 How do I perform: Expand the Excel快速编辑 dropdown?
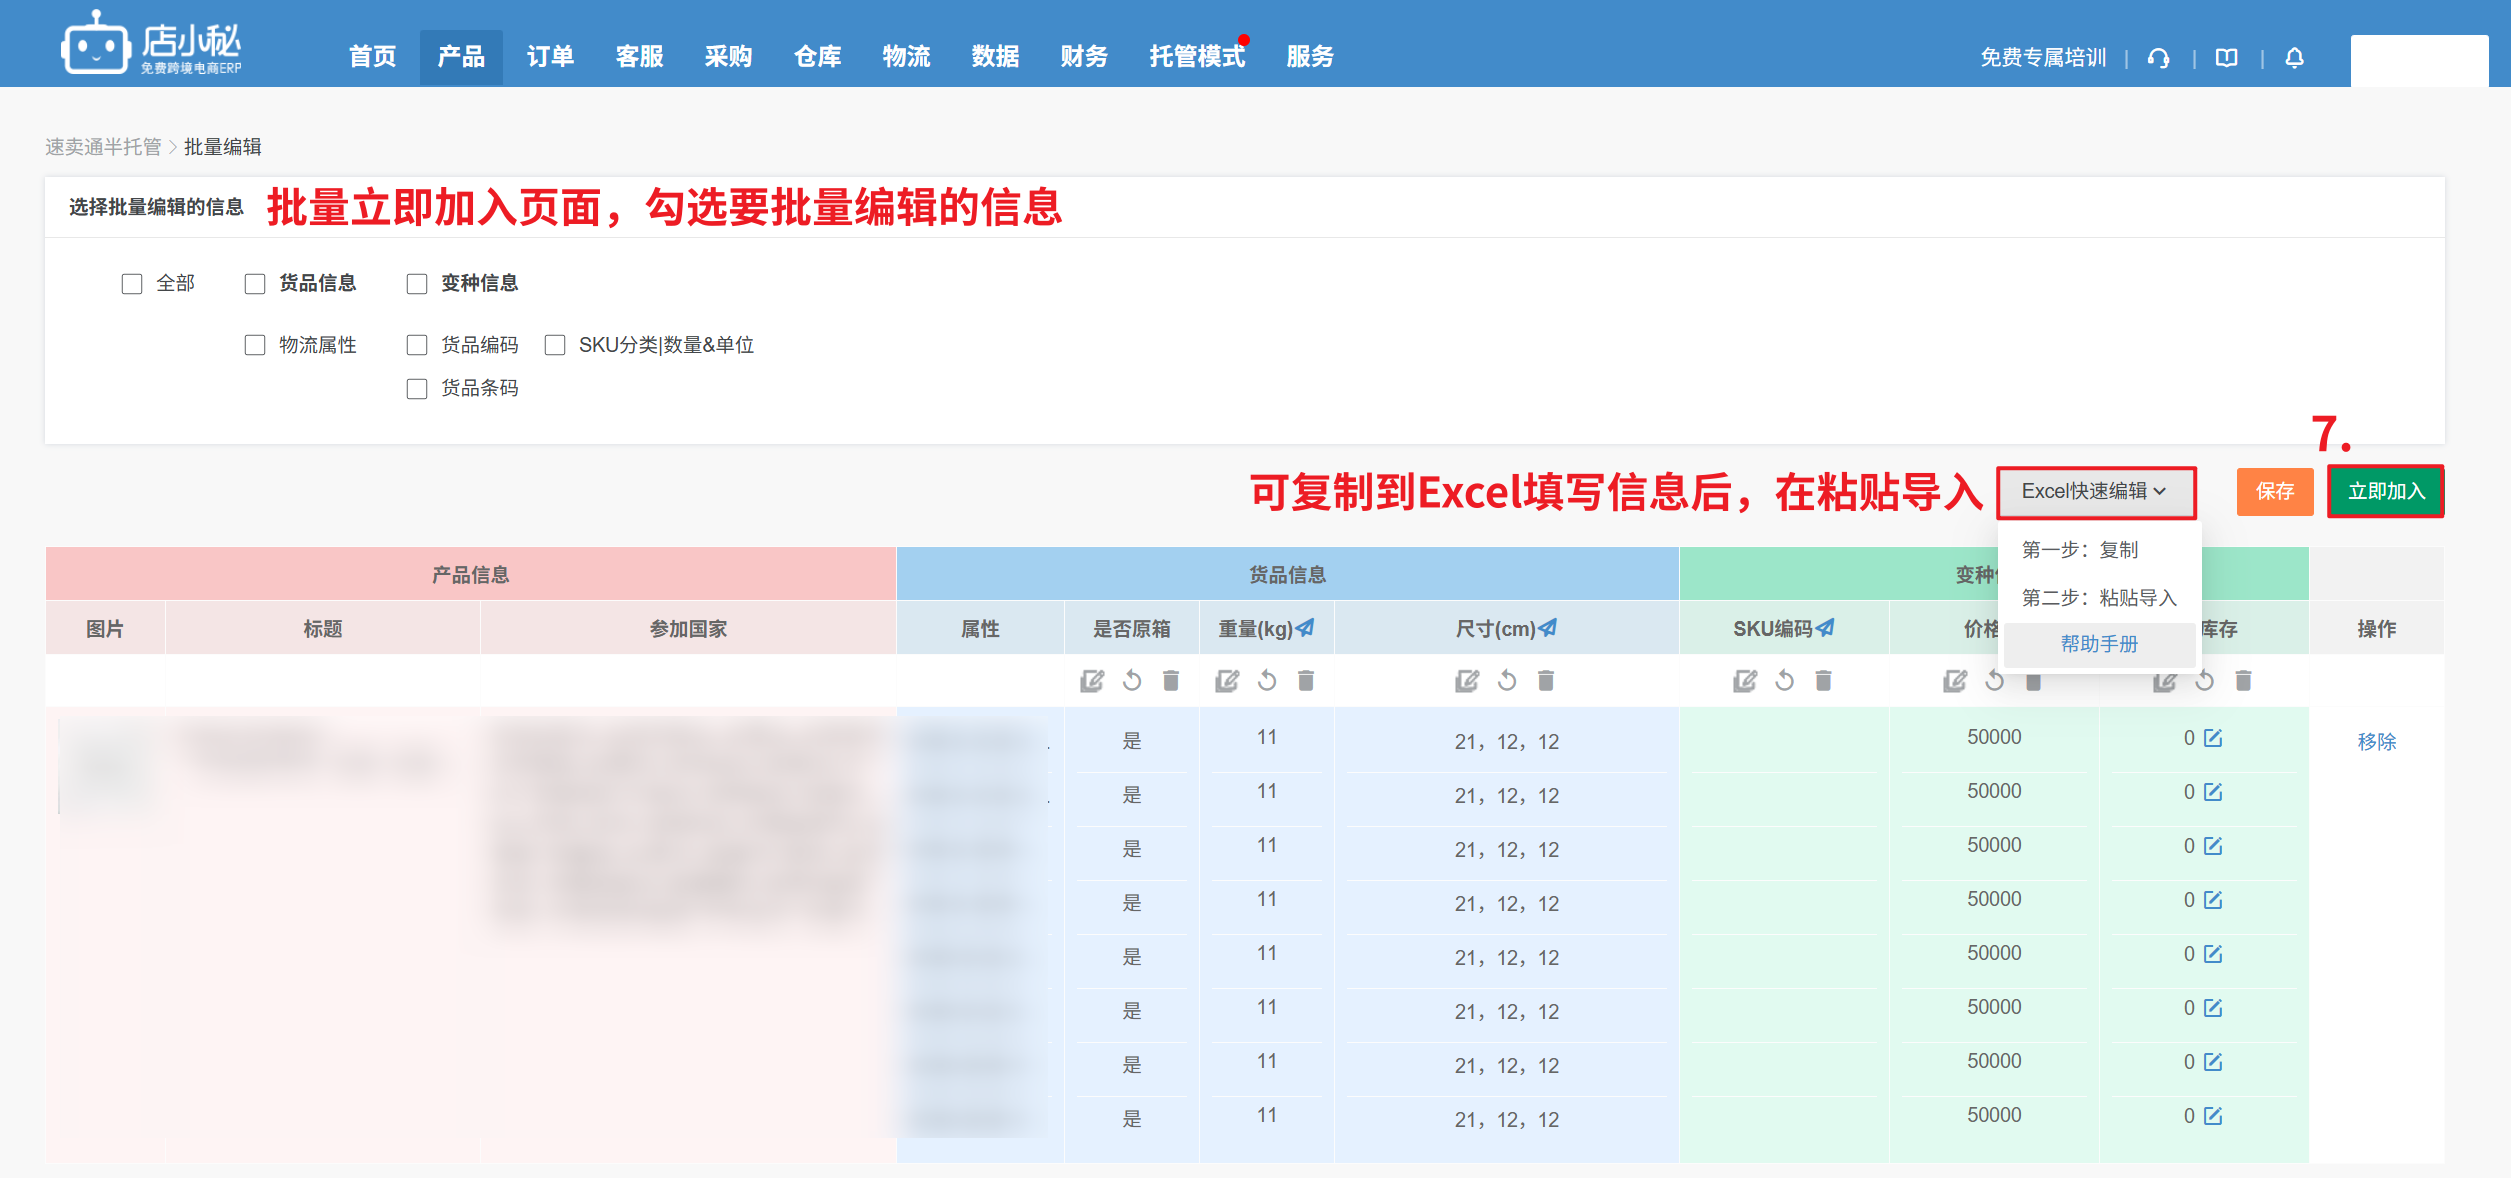(x=2095, y=491)
